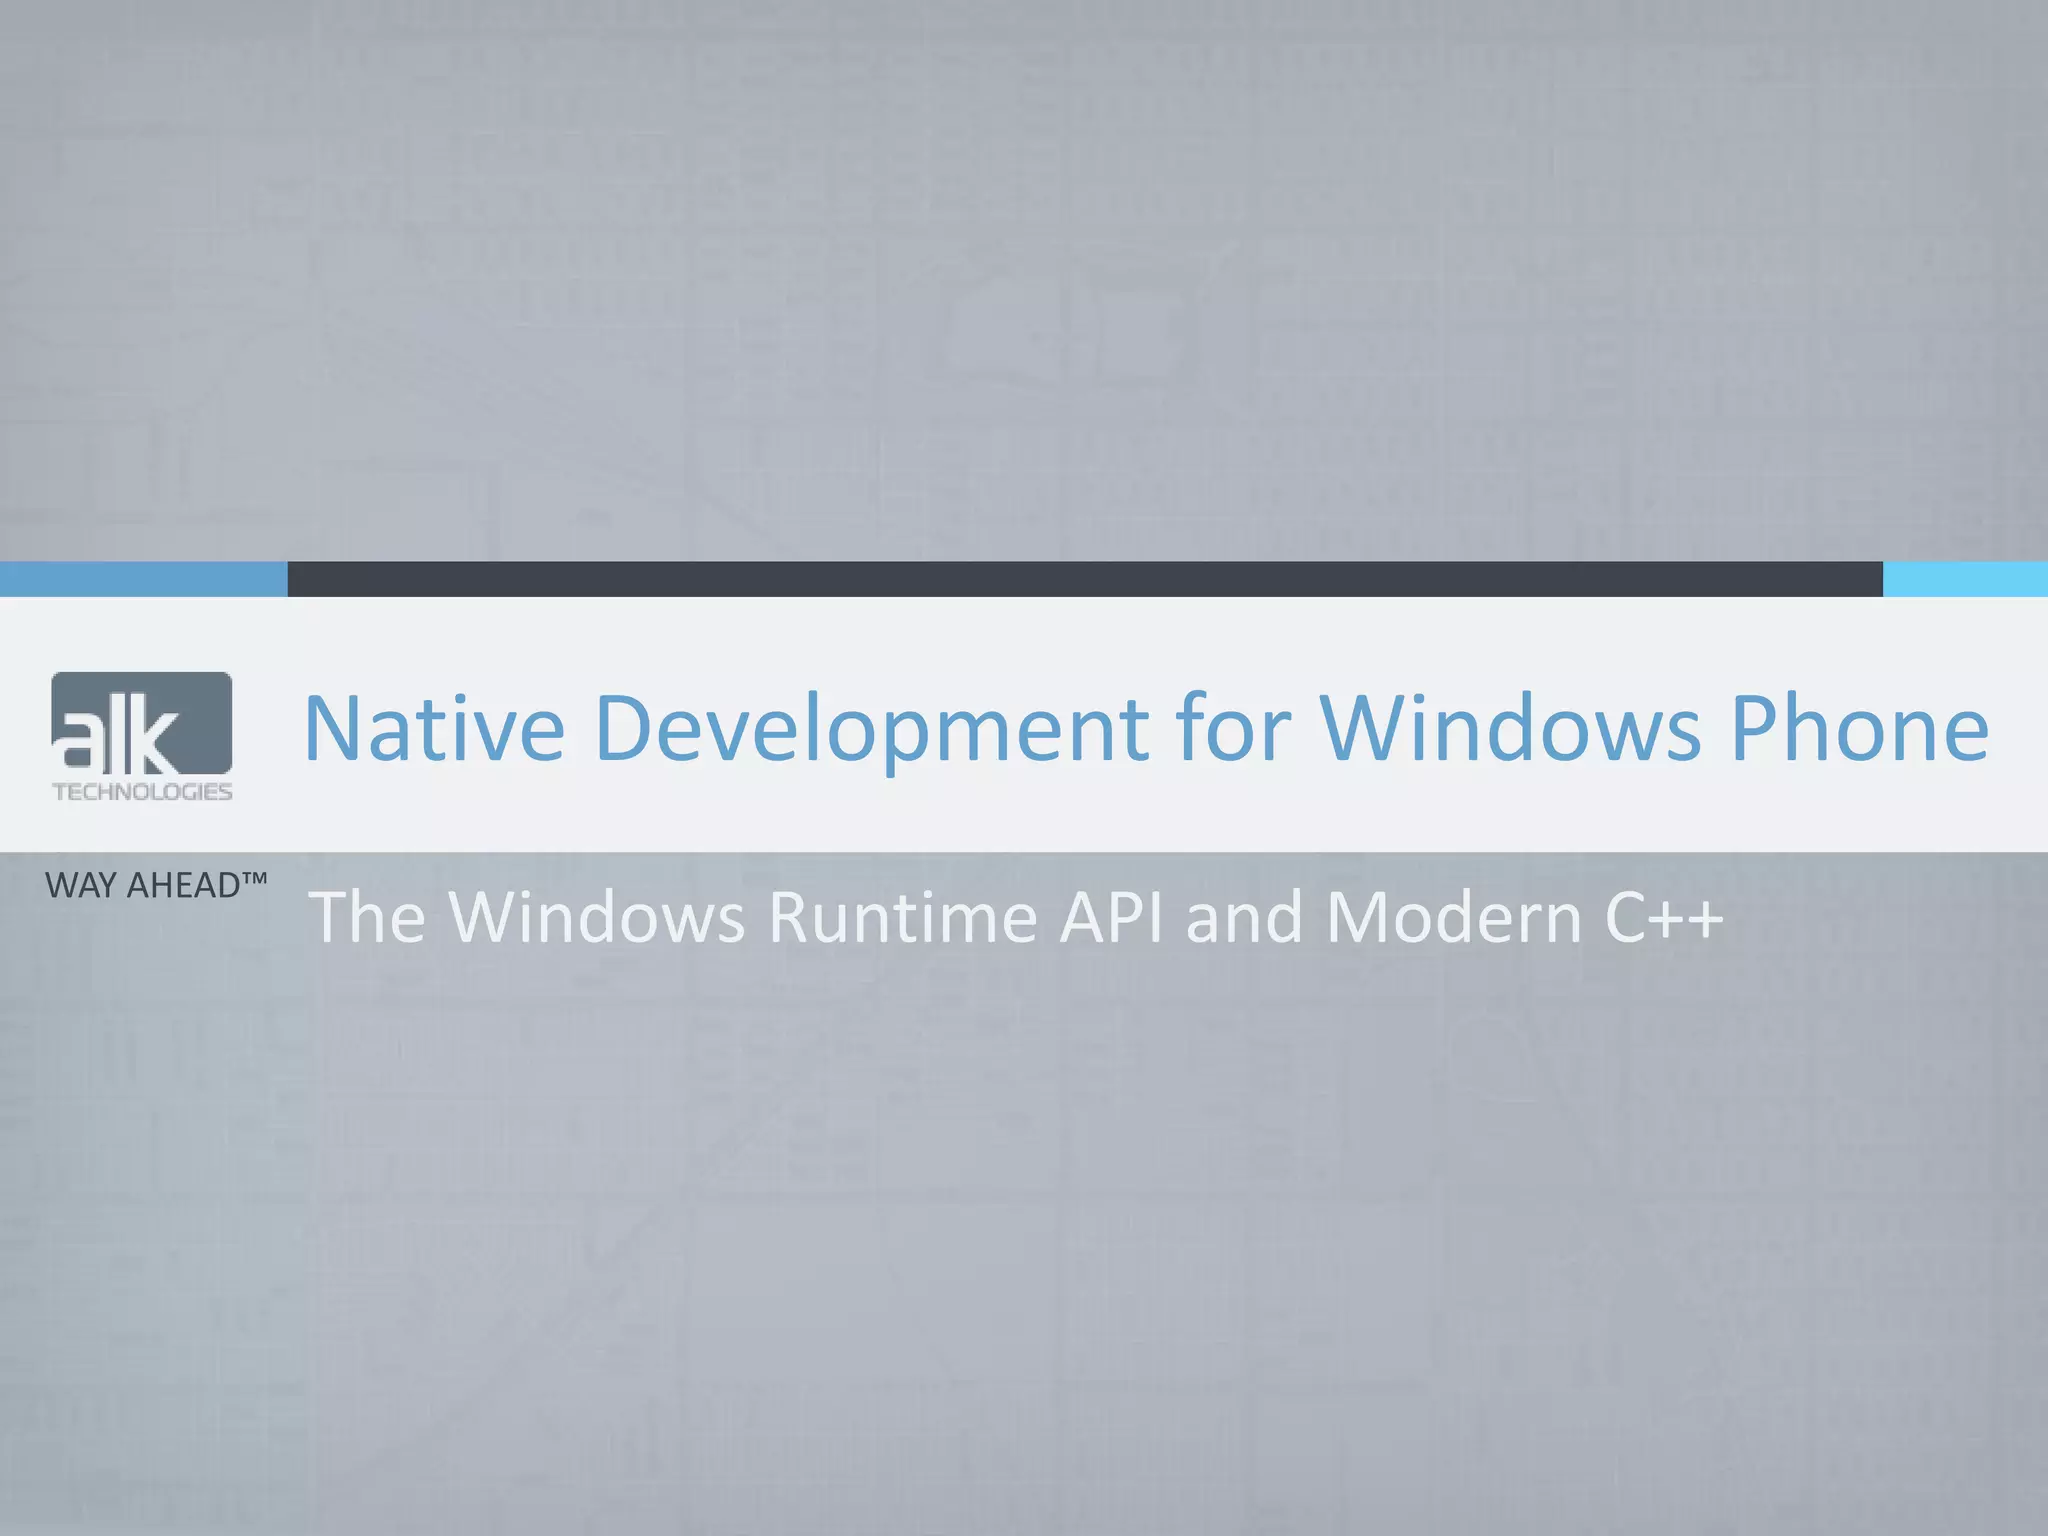This screenshot has height=1536, width=2048.
Task: Click the slide title Native Development for Windows Phone
Action: [x=1145, y=728]
